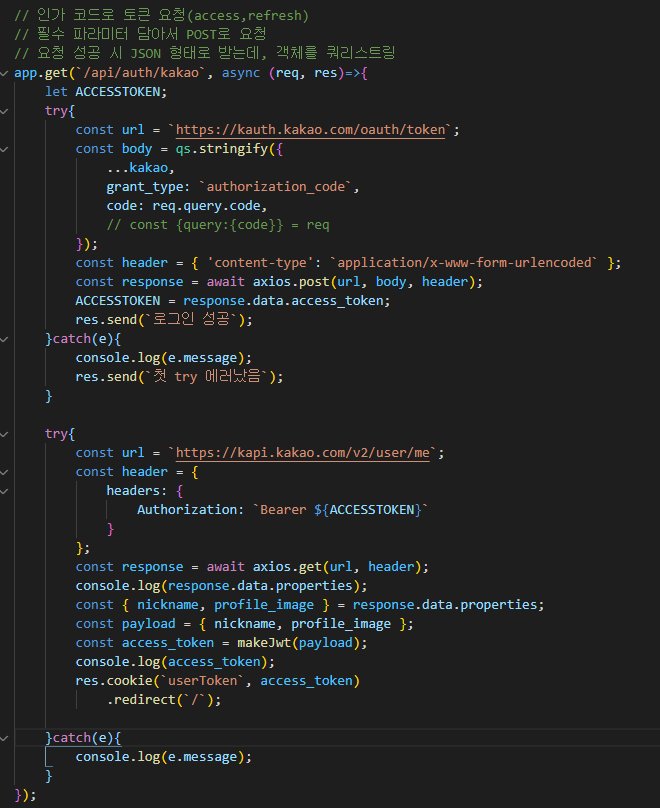Click 'qs.stringify' call
Screen dimensions: 660x808
[222, 149]
